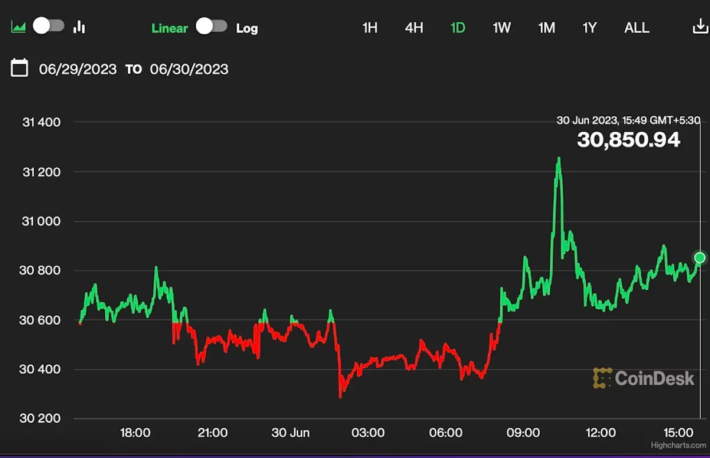Screen dimensions: 710x458
Task: Edit the end date 06/30/2023
Action: (x=189, y=69)
